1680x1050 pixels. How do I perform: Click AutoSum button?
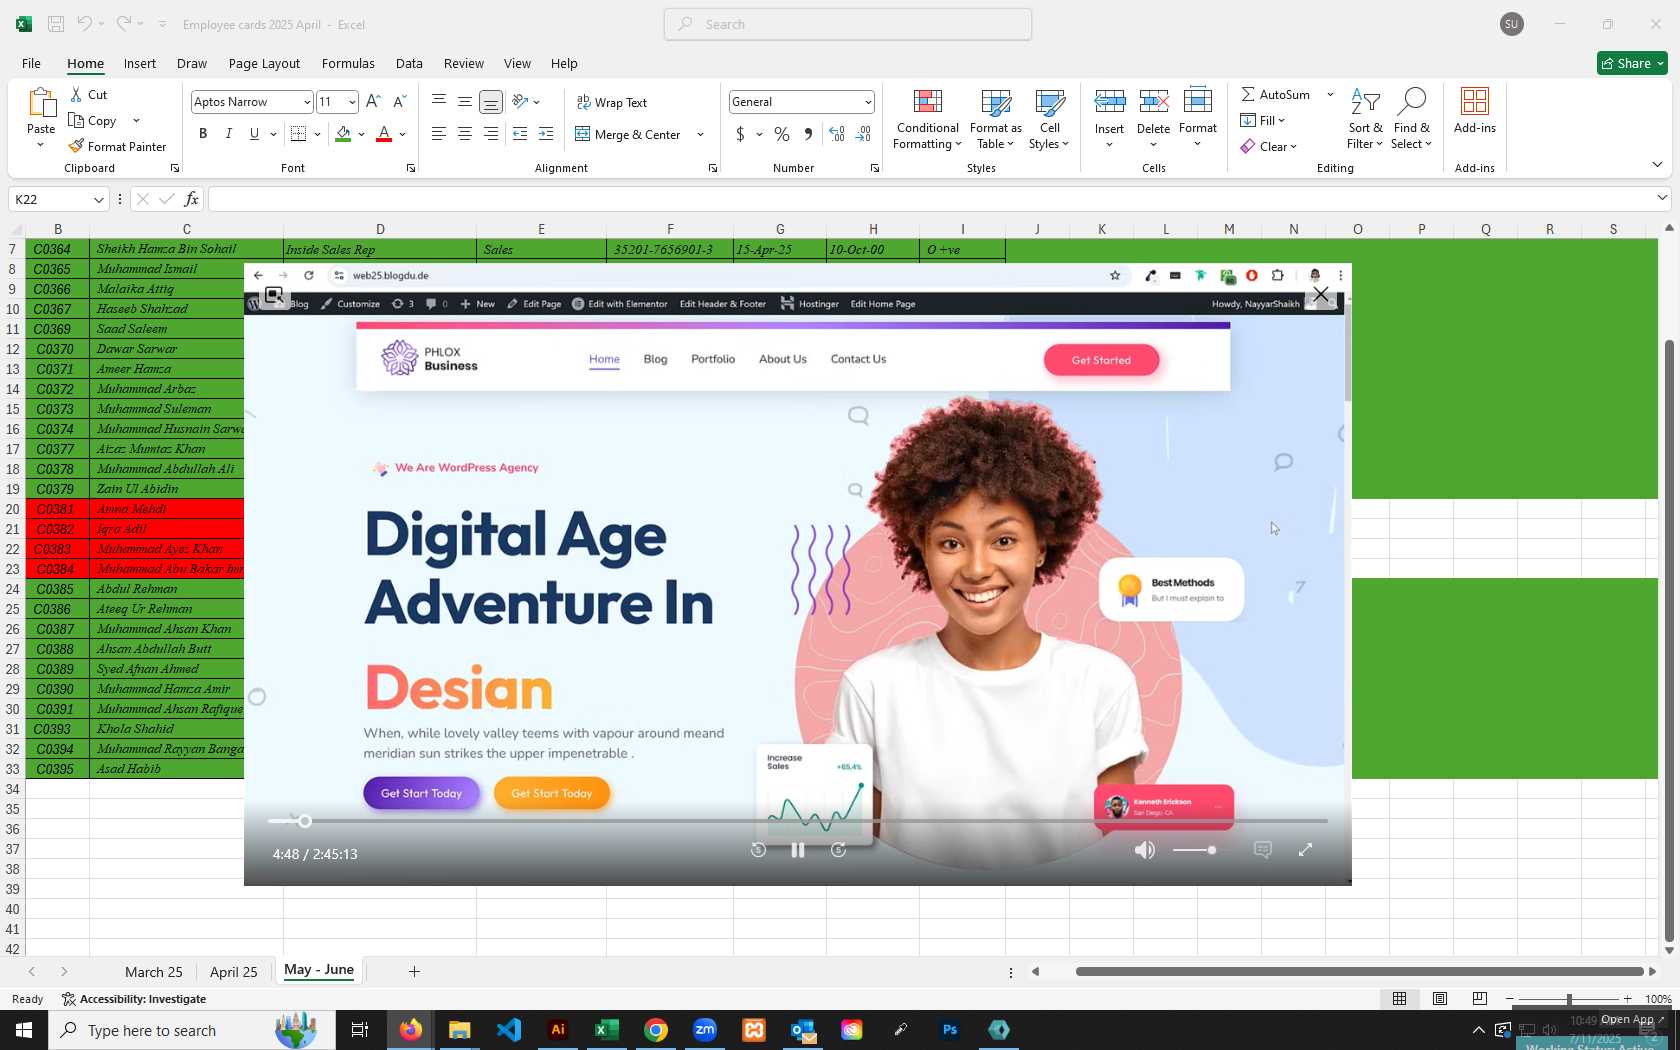pos(1276,94)
